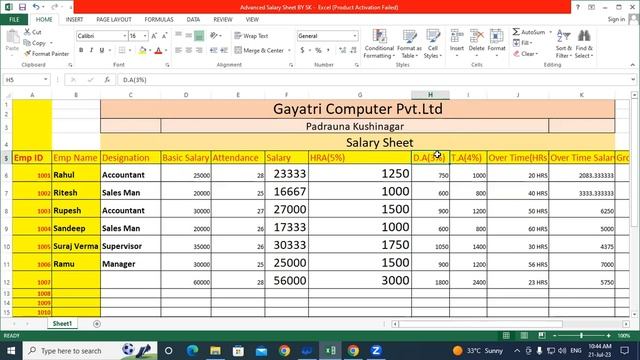
Task: Open Format as Table gallery
Action: click(x=409, y=44)
